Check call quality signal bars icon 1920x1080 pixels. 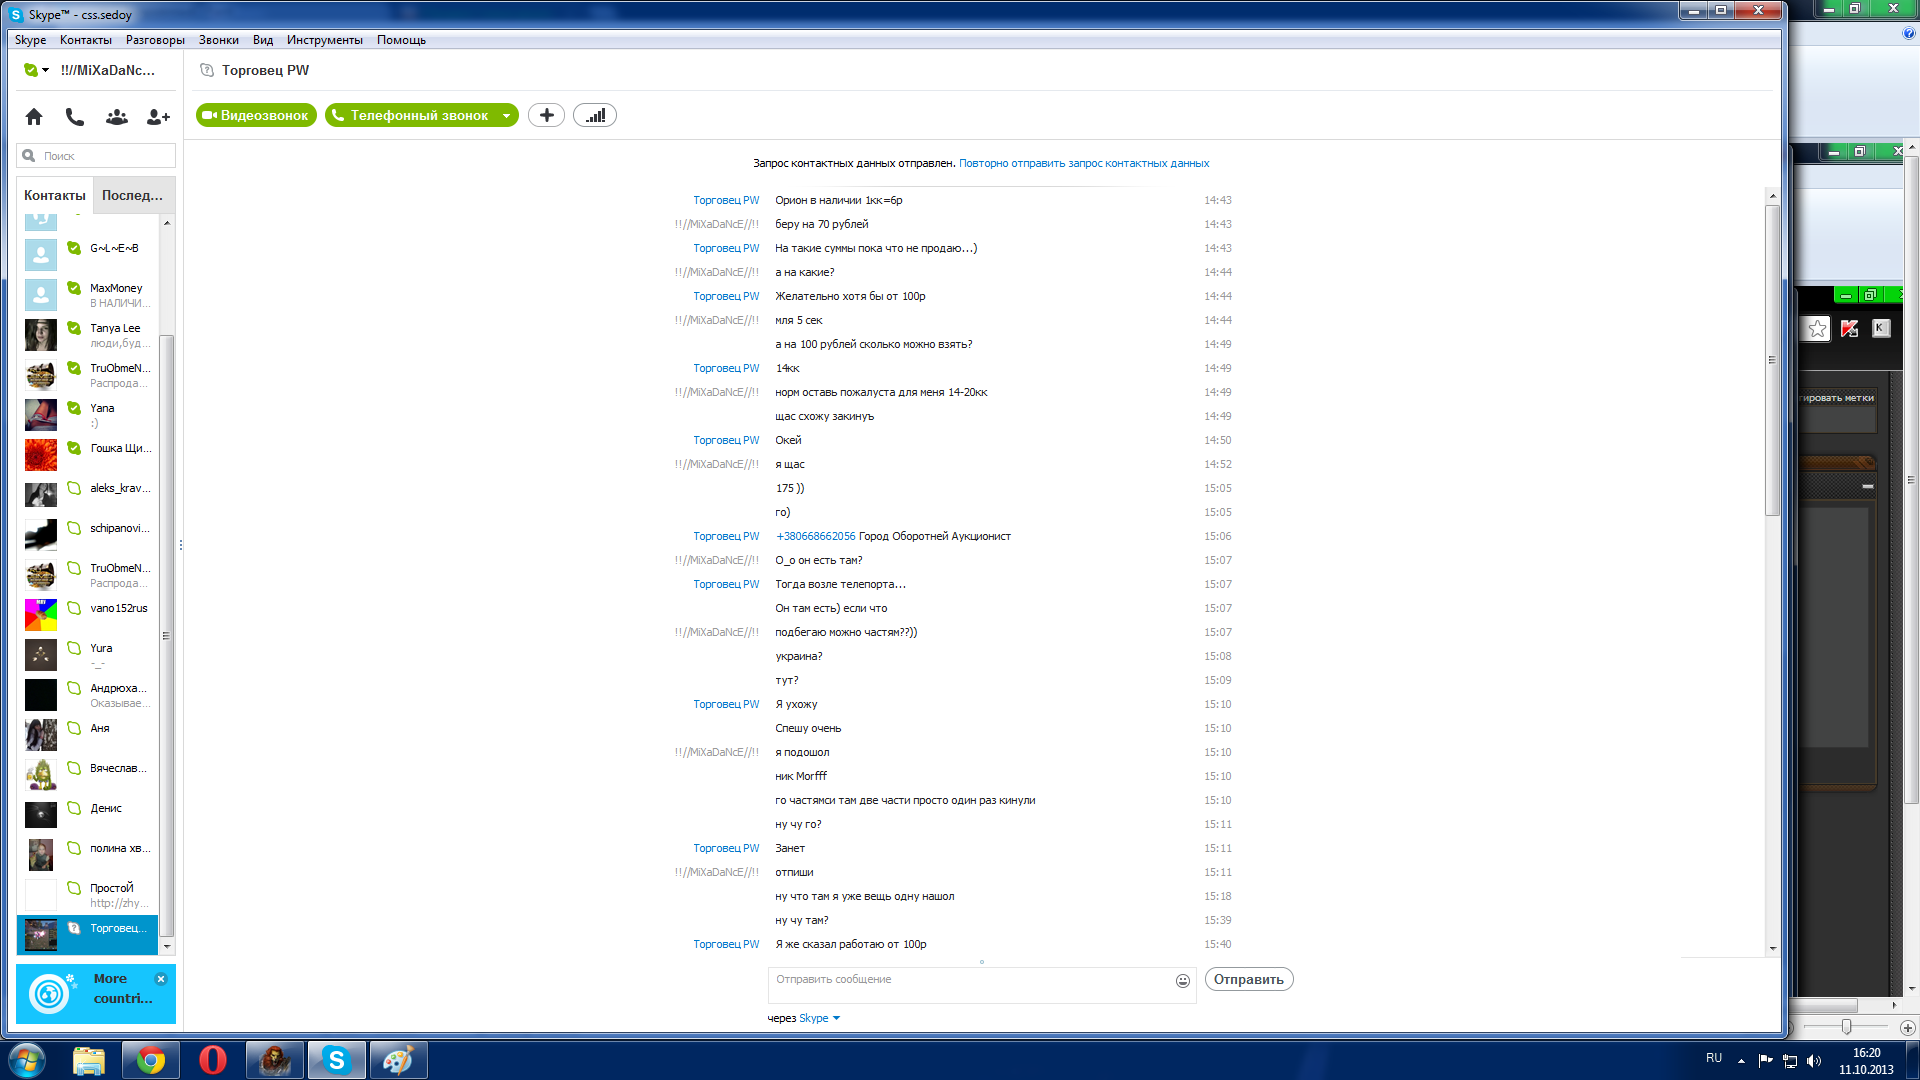(595, 115)
